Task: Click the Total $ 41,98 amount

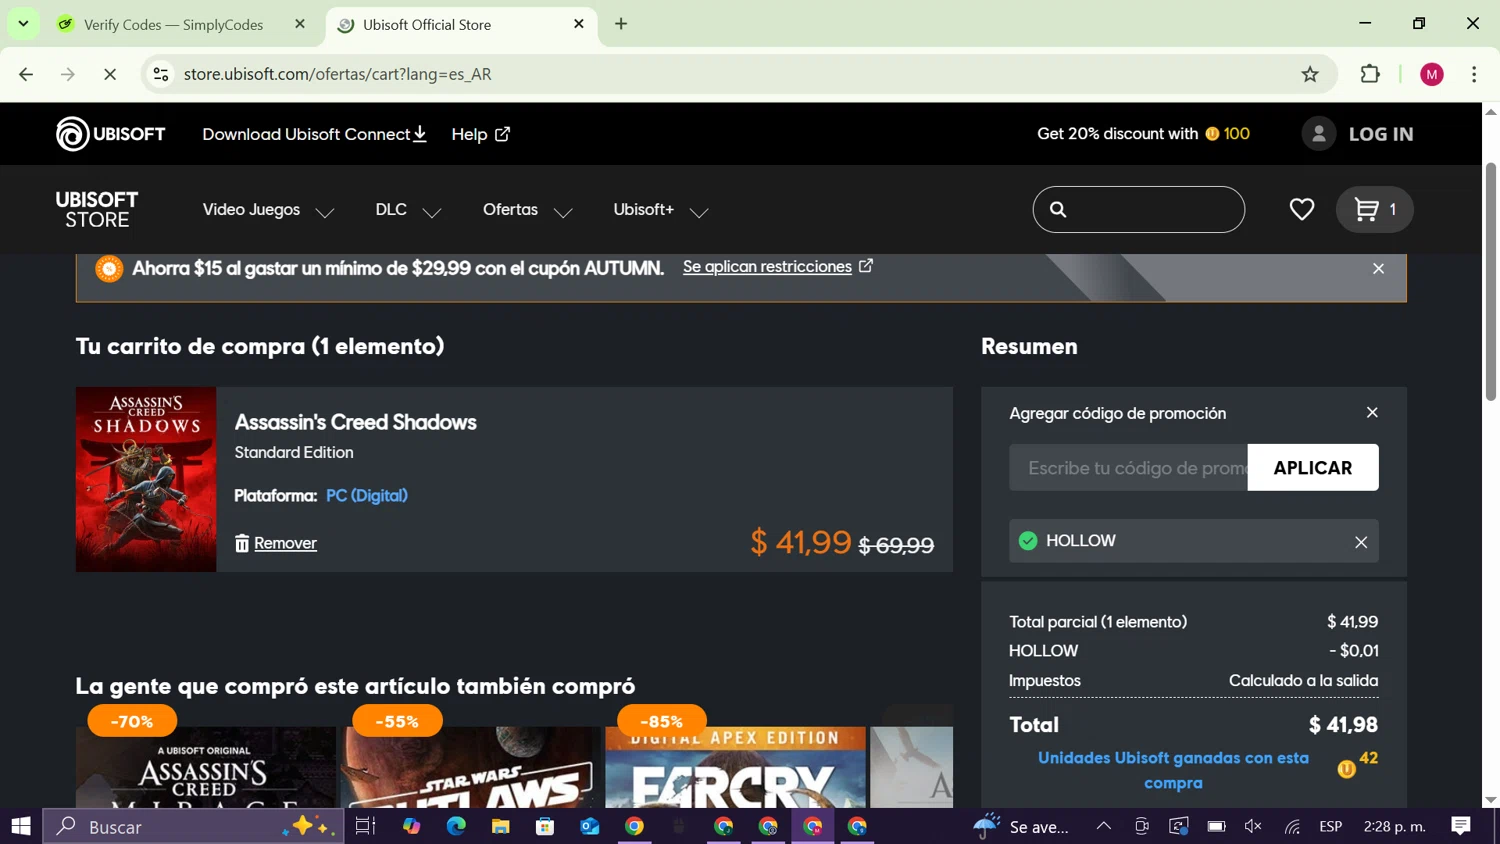Action: (x=1343, y=725)
